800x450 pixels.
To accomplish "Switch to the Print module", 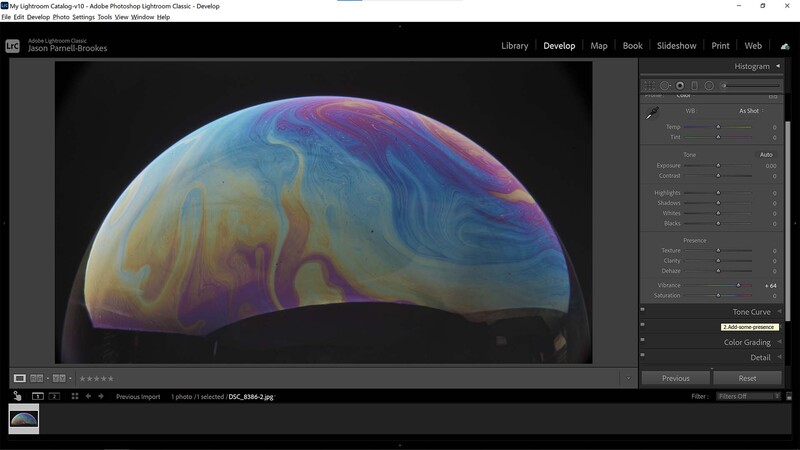I will click(720, 46).
